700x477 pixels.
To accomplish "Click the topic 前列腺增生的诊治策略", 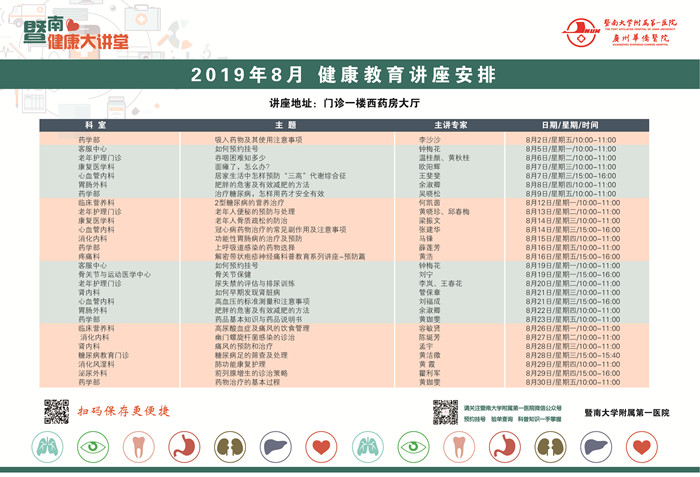I will [251, 373].
